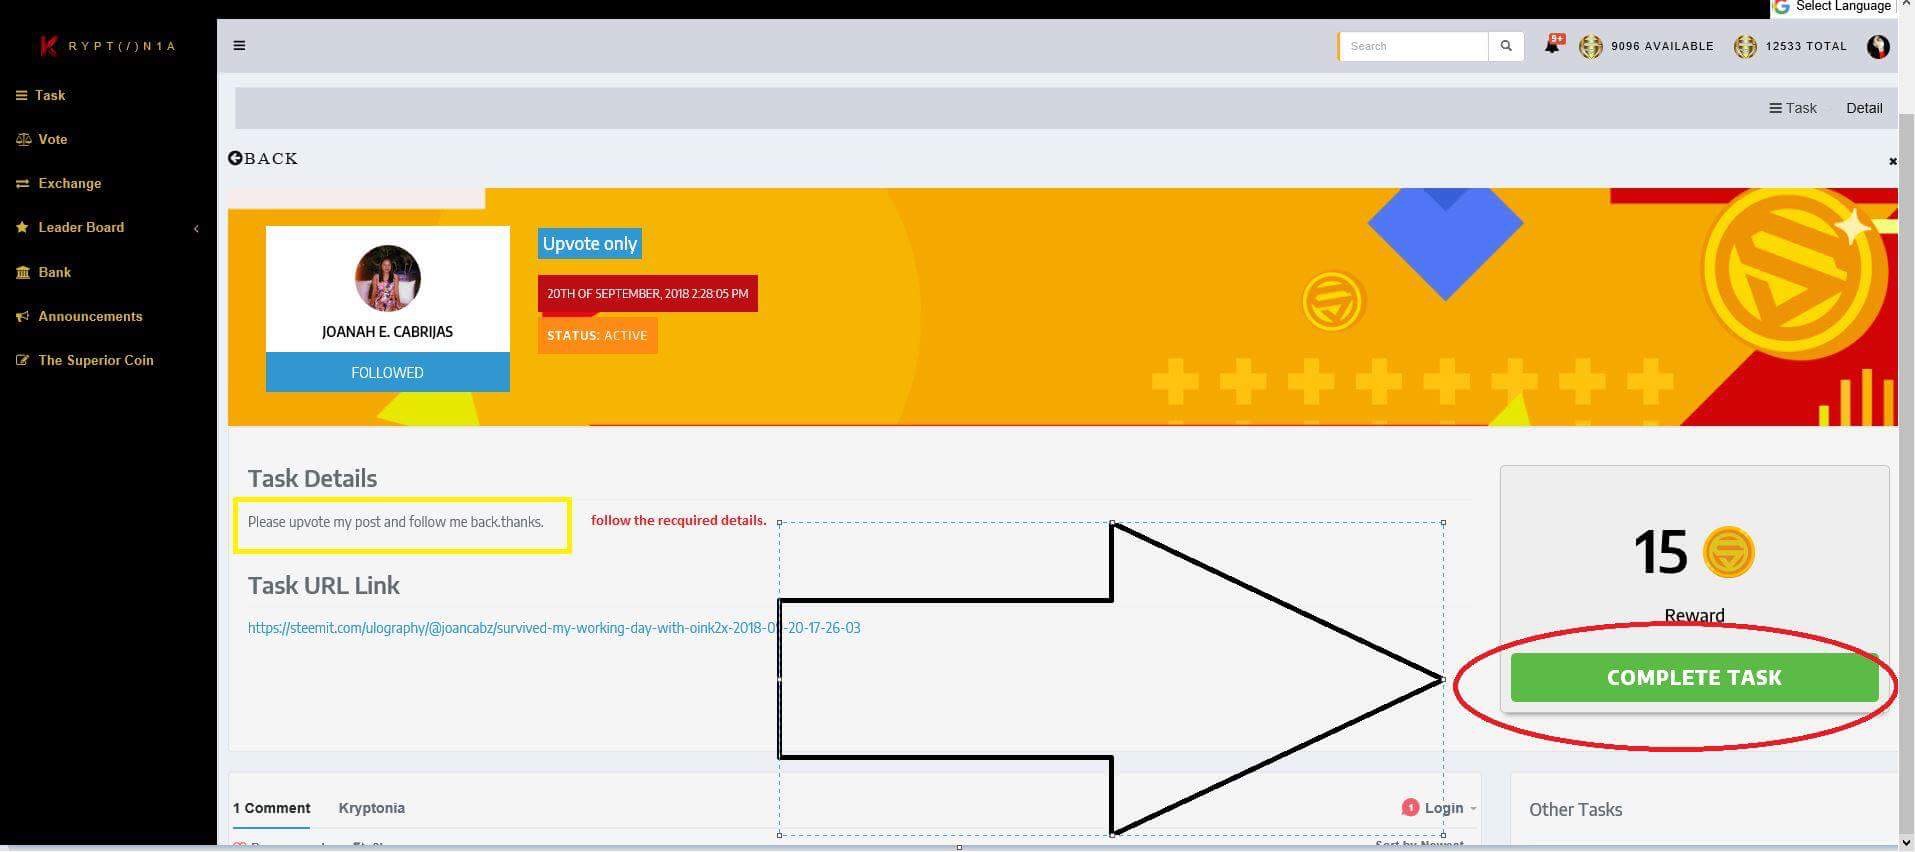Open the notifications bell
This screenshot has width=1915, height=852.
tap(1552, 45)
